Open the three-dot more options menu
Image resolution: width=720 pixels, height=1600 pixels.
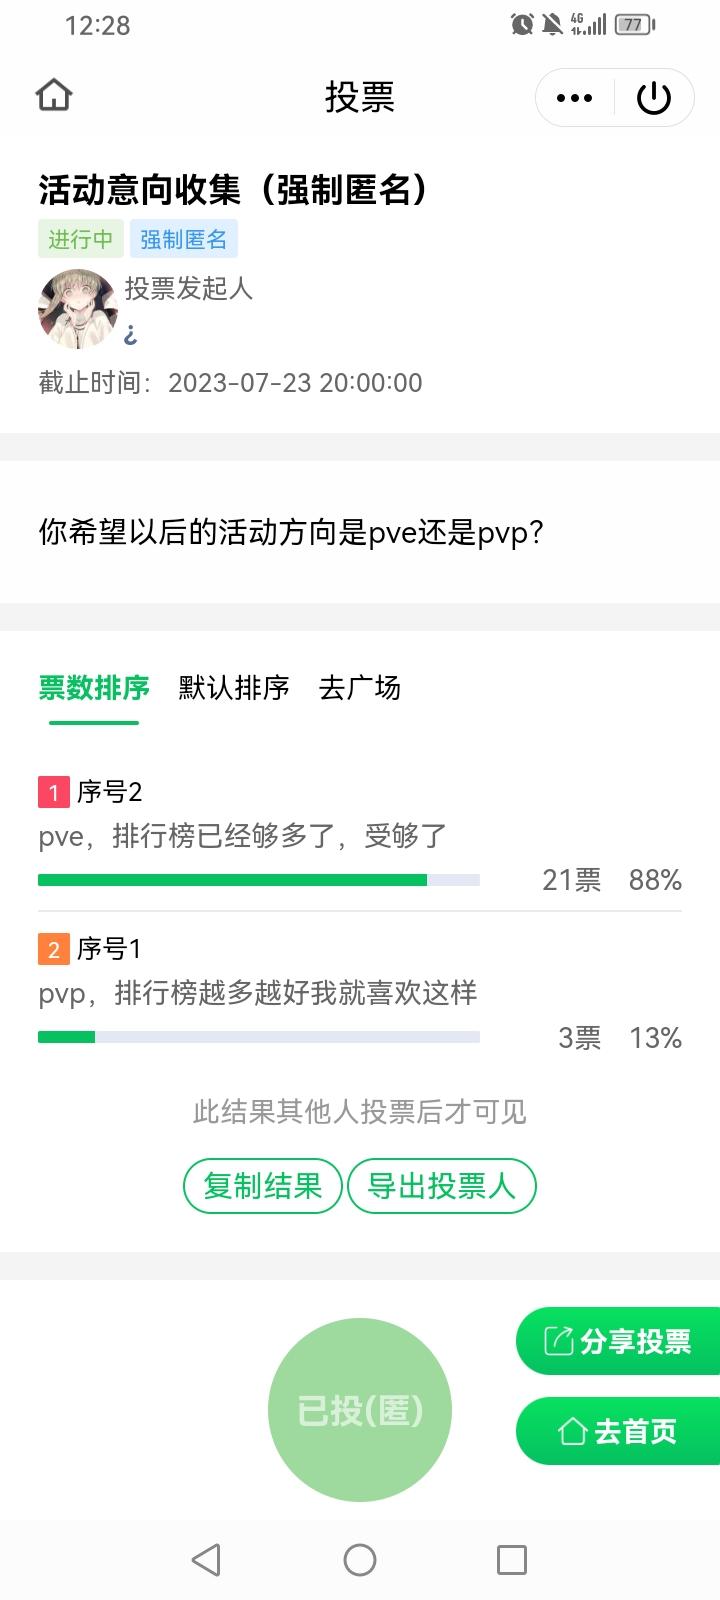click(x=574, y=98)
